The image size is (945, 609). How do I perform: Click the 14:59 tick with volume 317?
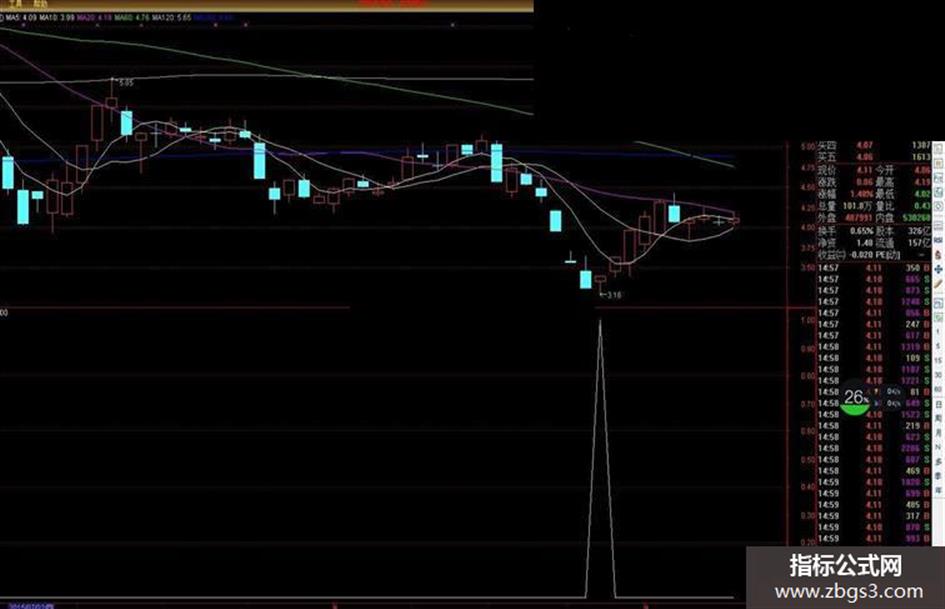874,516
